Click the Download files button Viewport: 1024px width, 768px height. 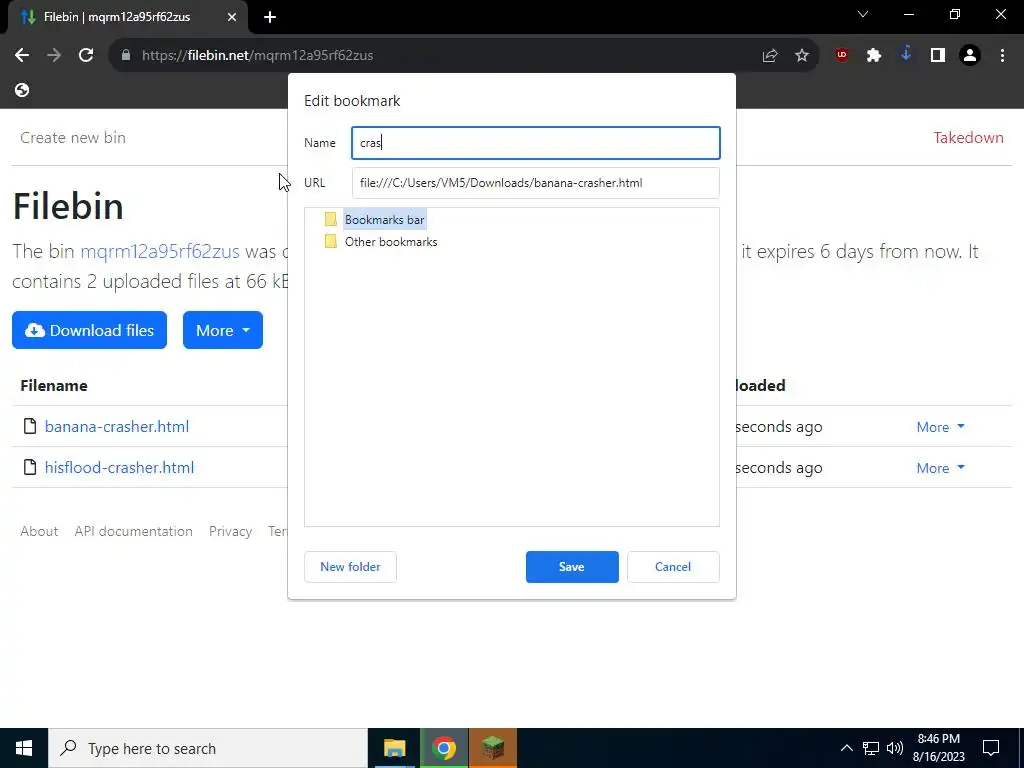tap(89, 330)
